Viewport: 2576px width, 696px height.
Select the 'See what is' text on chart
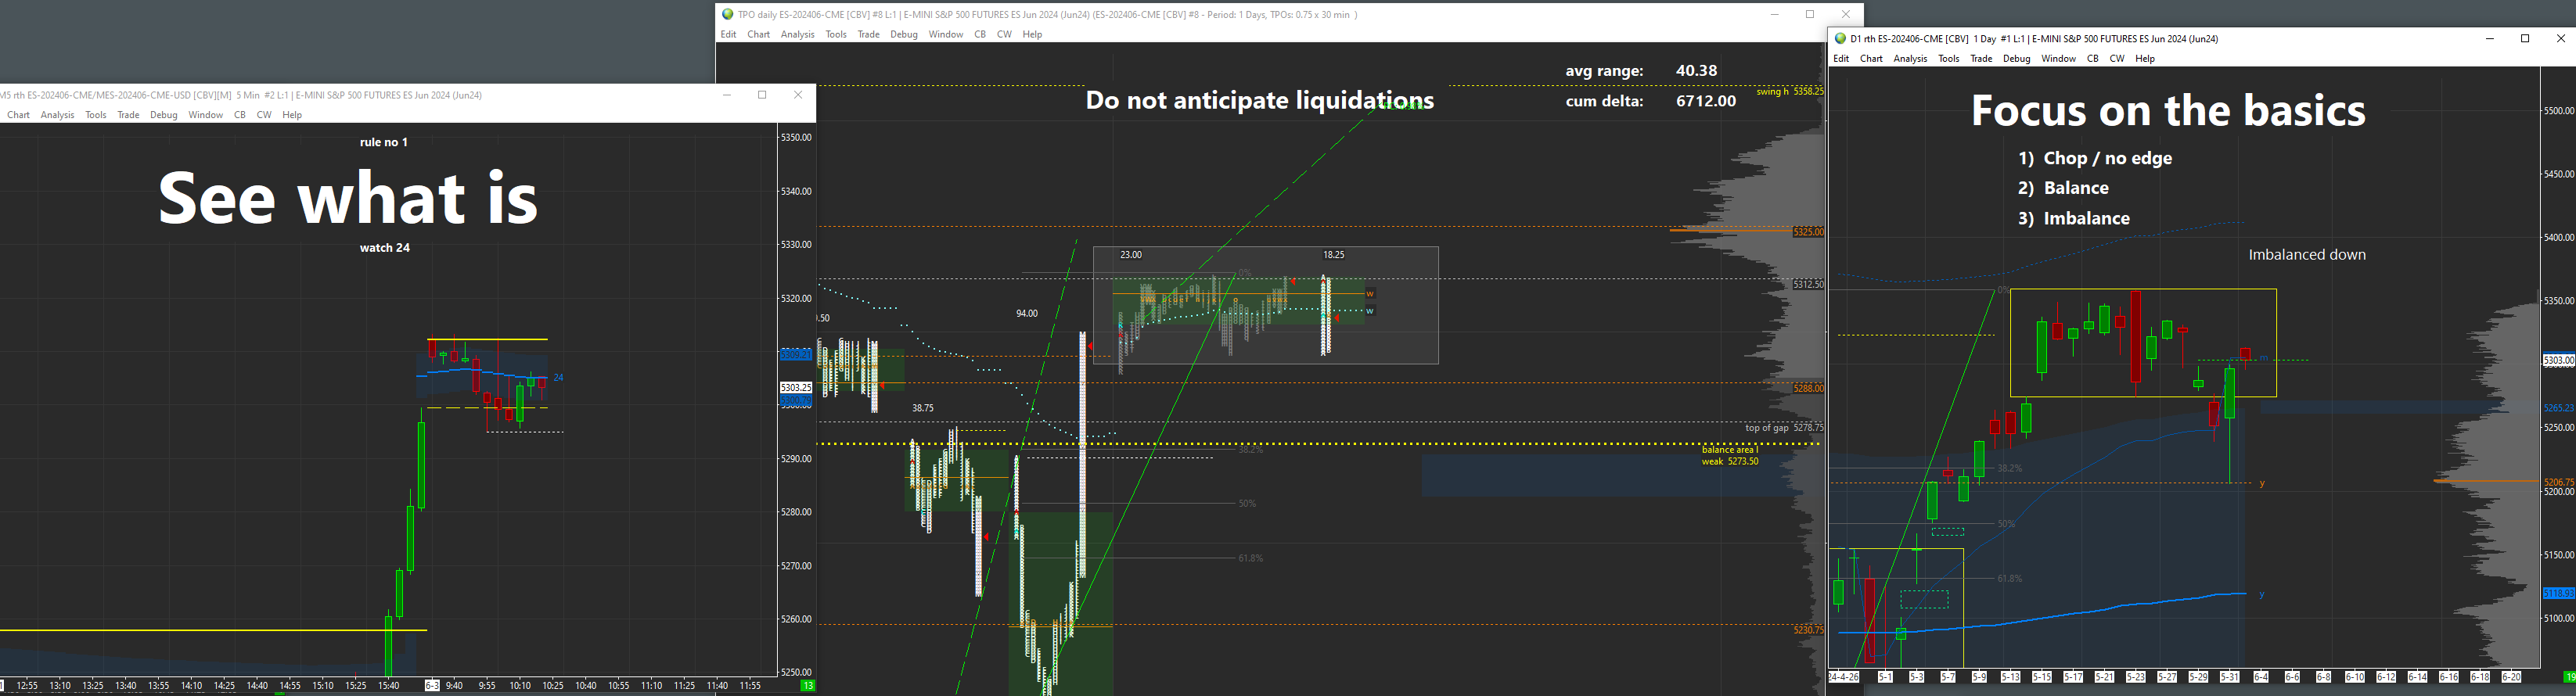tap(348, 197)
